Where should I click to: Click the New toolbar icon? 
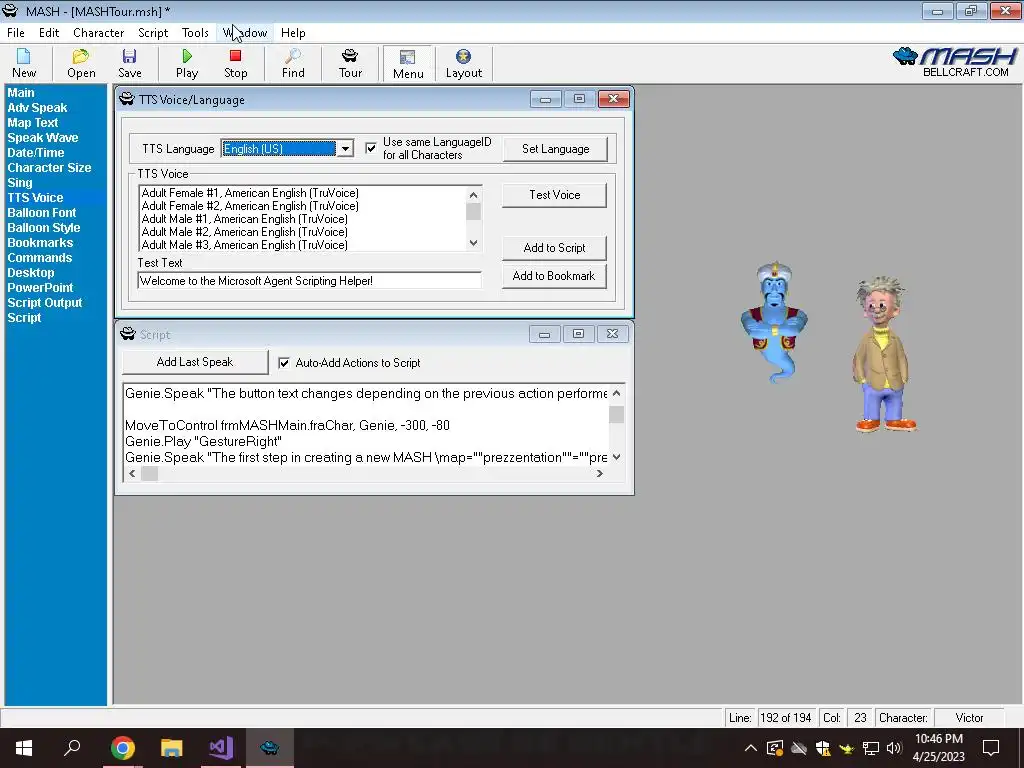[24, 63]
